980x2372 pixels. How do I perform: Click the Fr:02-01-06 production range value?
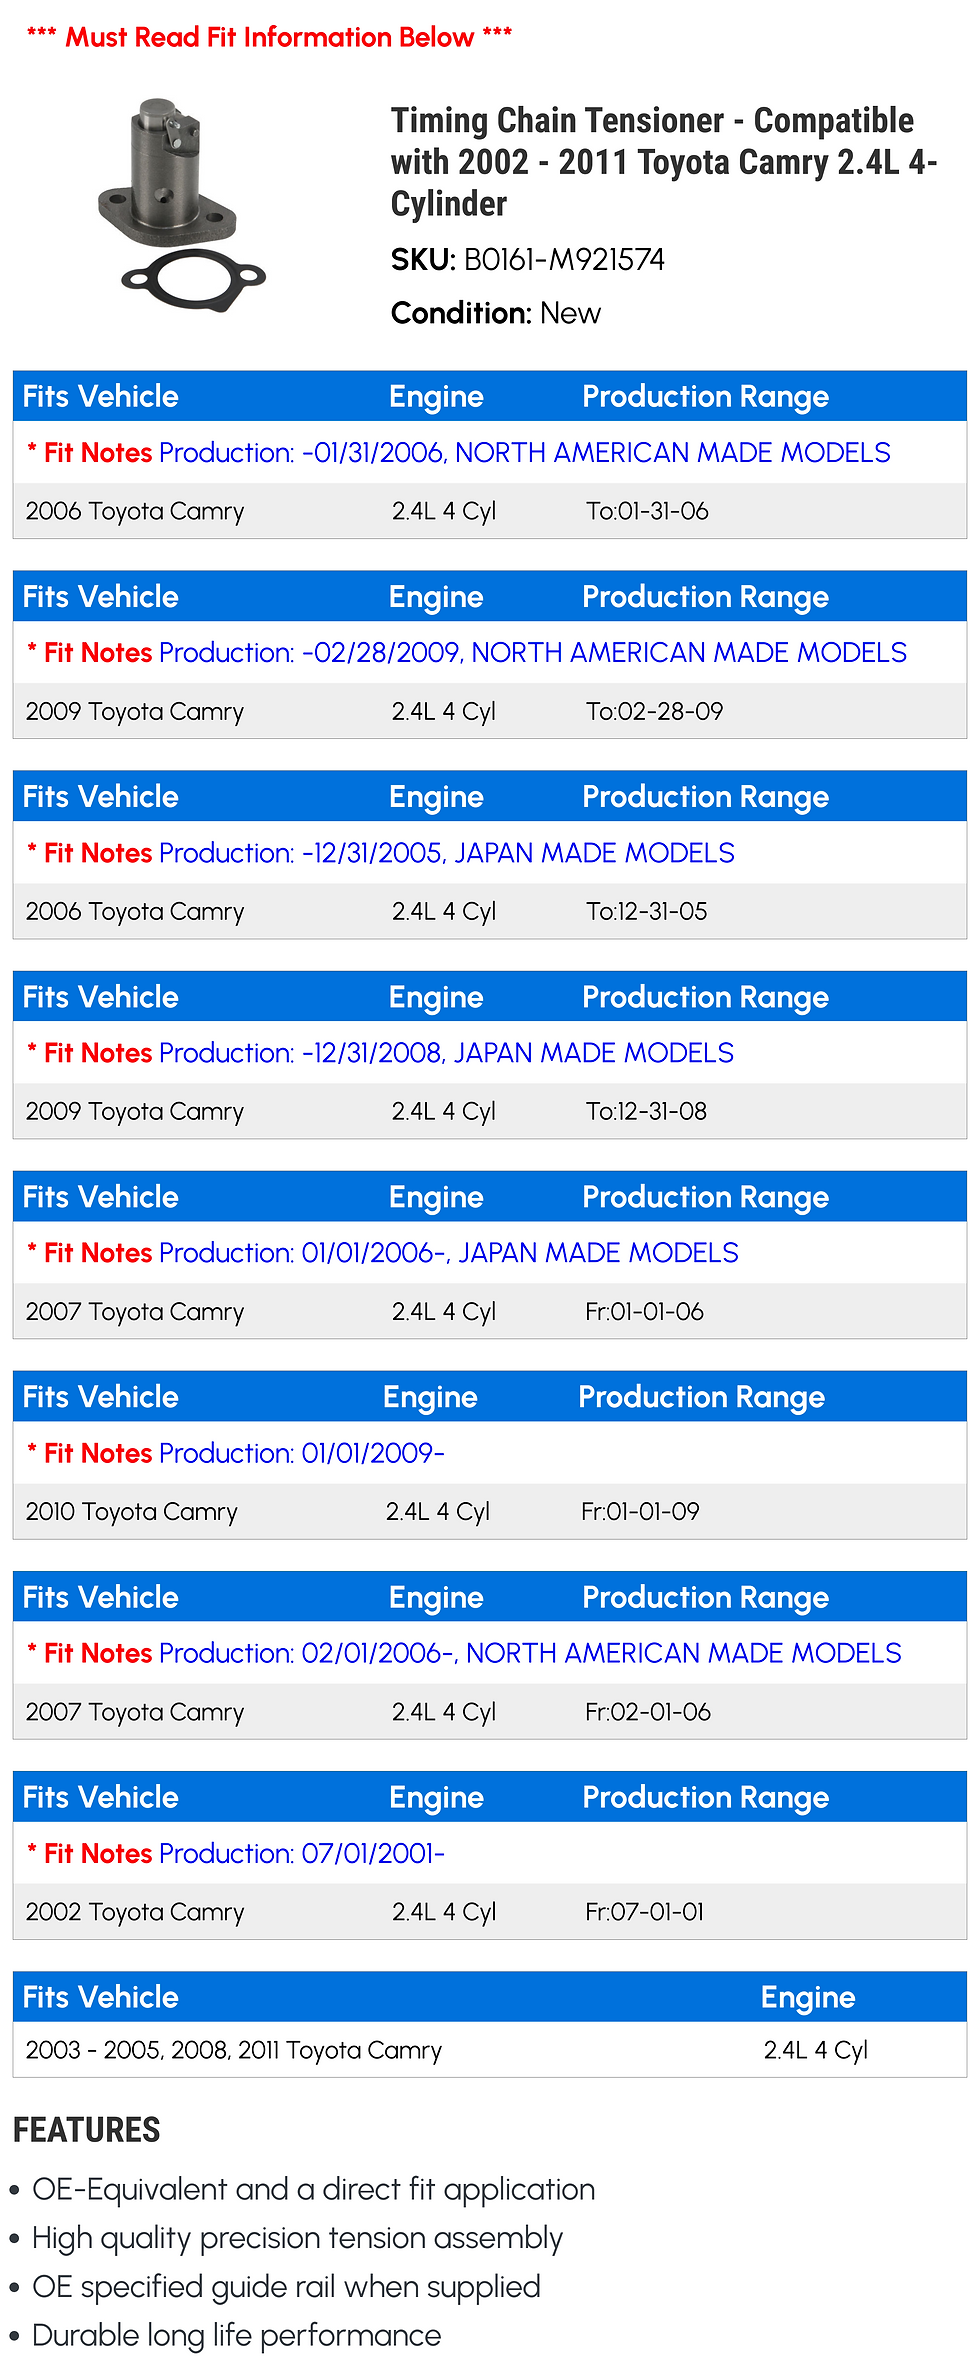tap(647, 1712)
